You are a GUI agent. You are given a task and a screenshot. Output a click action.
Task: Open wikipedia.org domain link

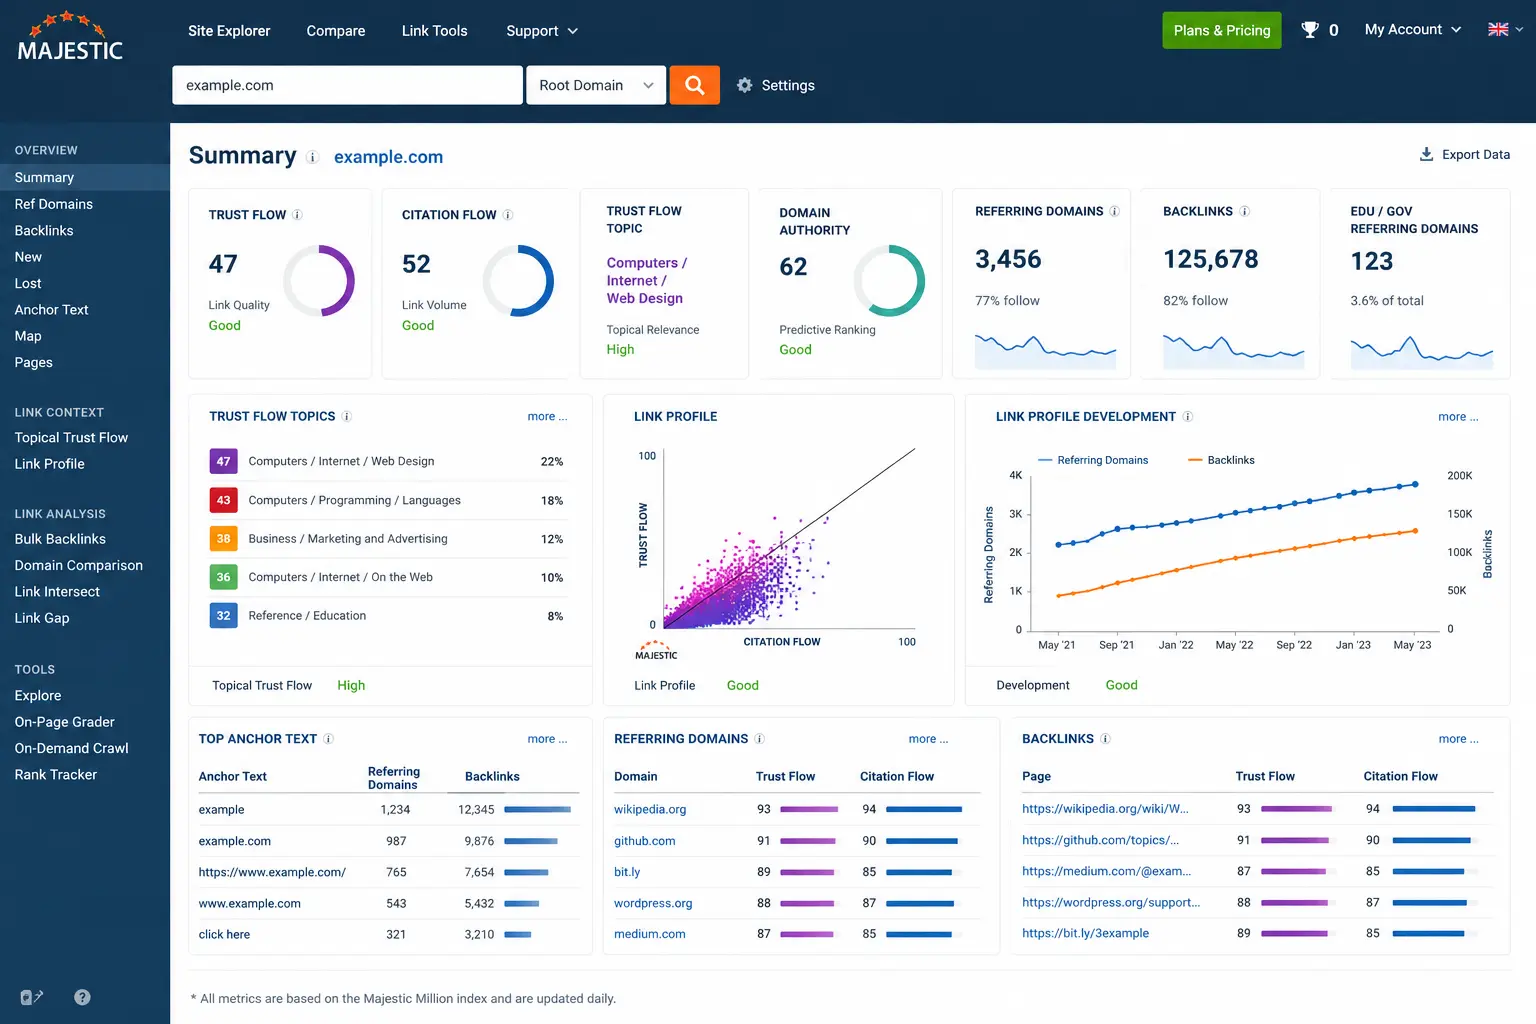pos(650,809)
